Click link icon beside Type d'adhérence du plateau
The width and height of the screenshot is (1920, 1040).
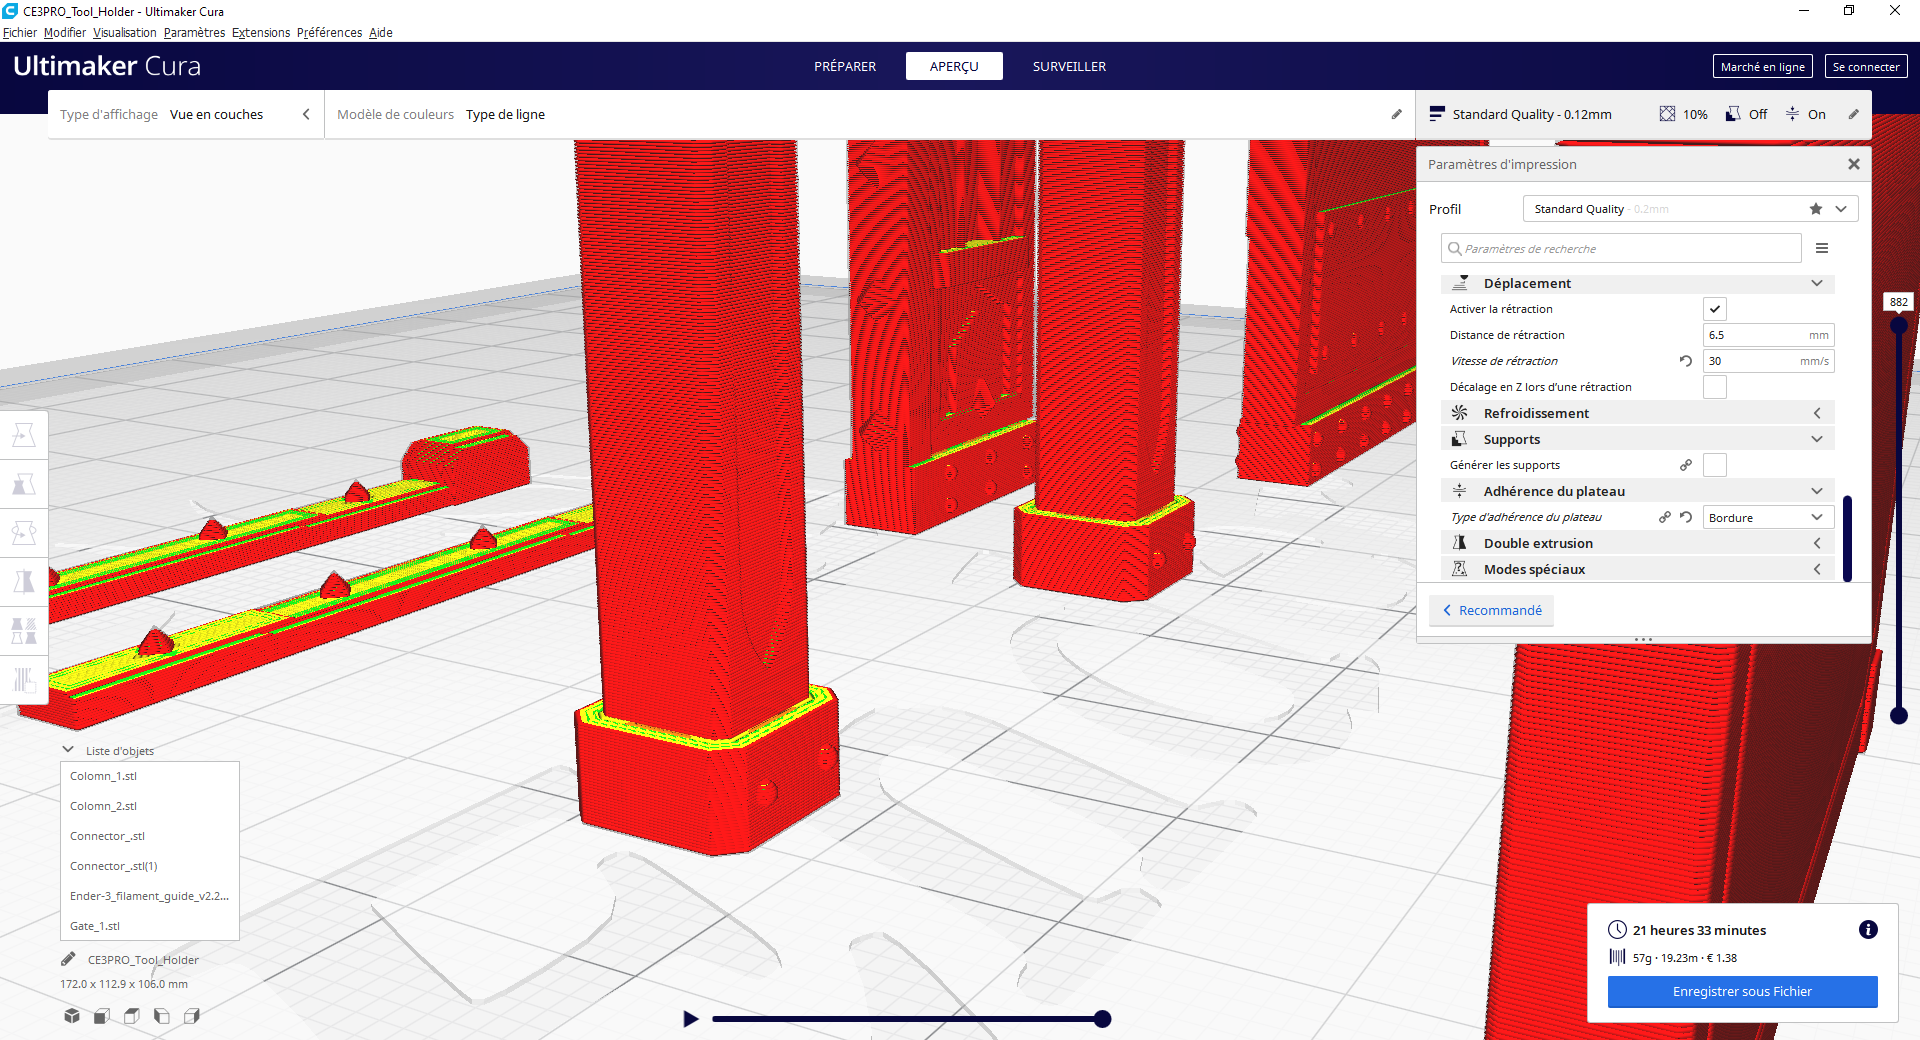[1665, 517]
